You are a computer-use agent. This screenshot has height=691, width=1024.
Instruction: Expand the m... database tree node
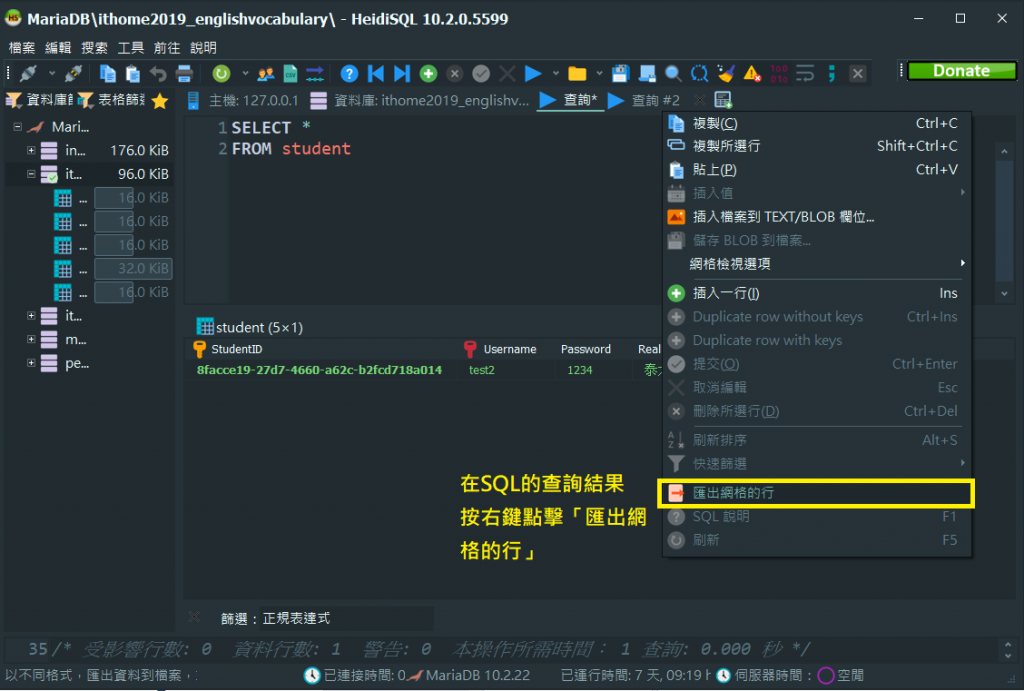tap(31, 339)
